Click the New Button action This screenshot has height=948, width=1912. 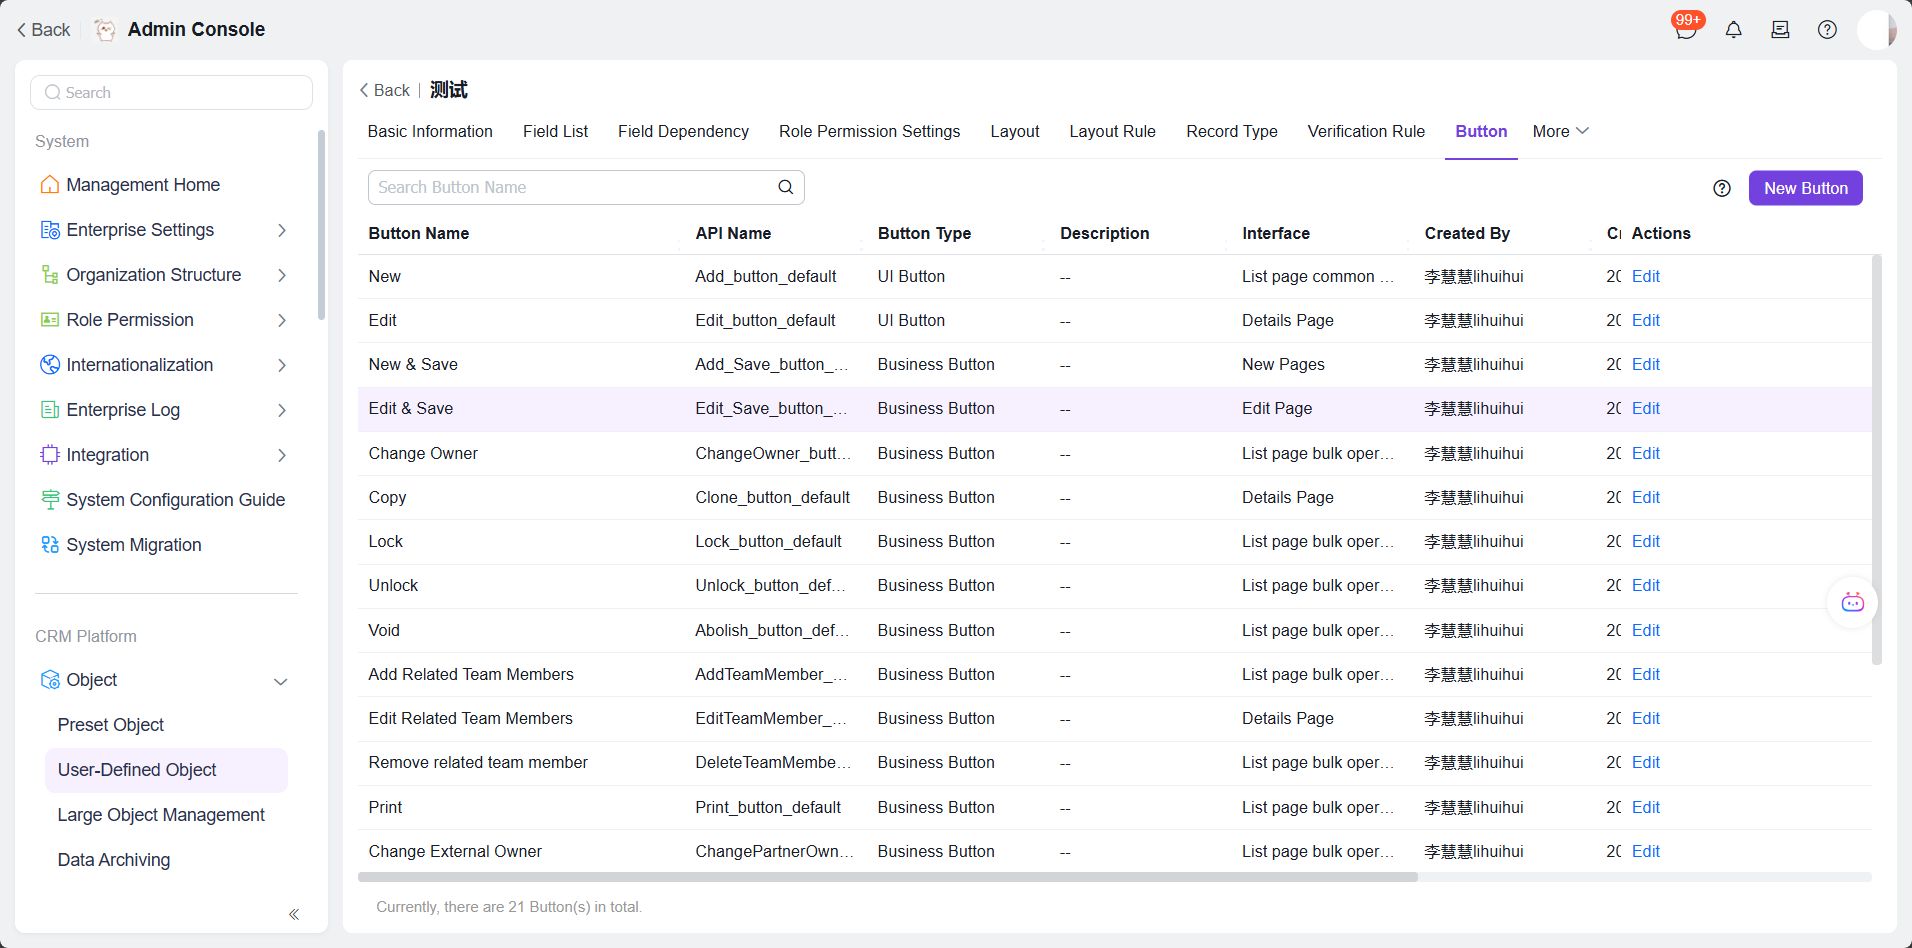[x=1805, y=187]
